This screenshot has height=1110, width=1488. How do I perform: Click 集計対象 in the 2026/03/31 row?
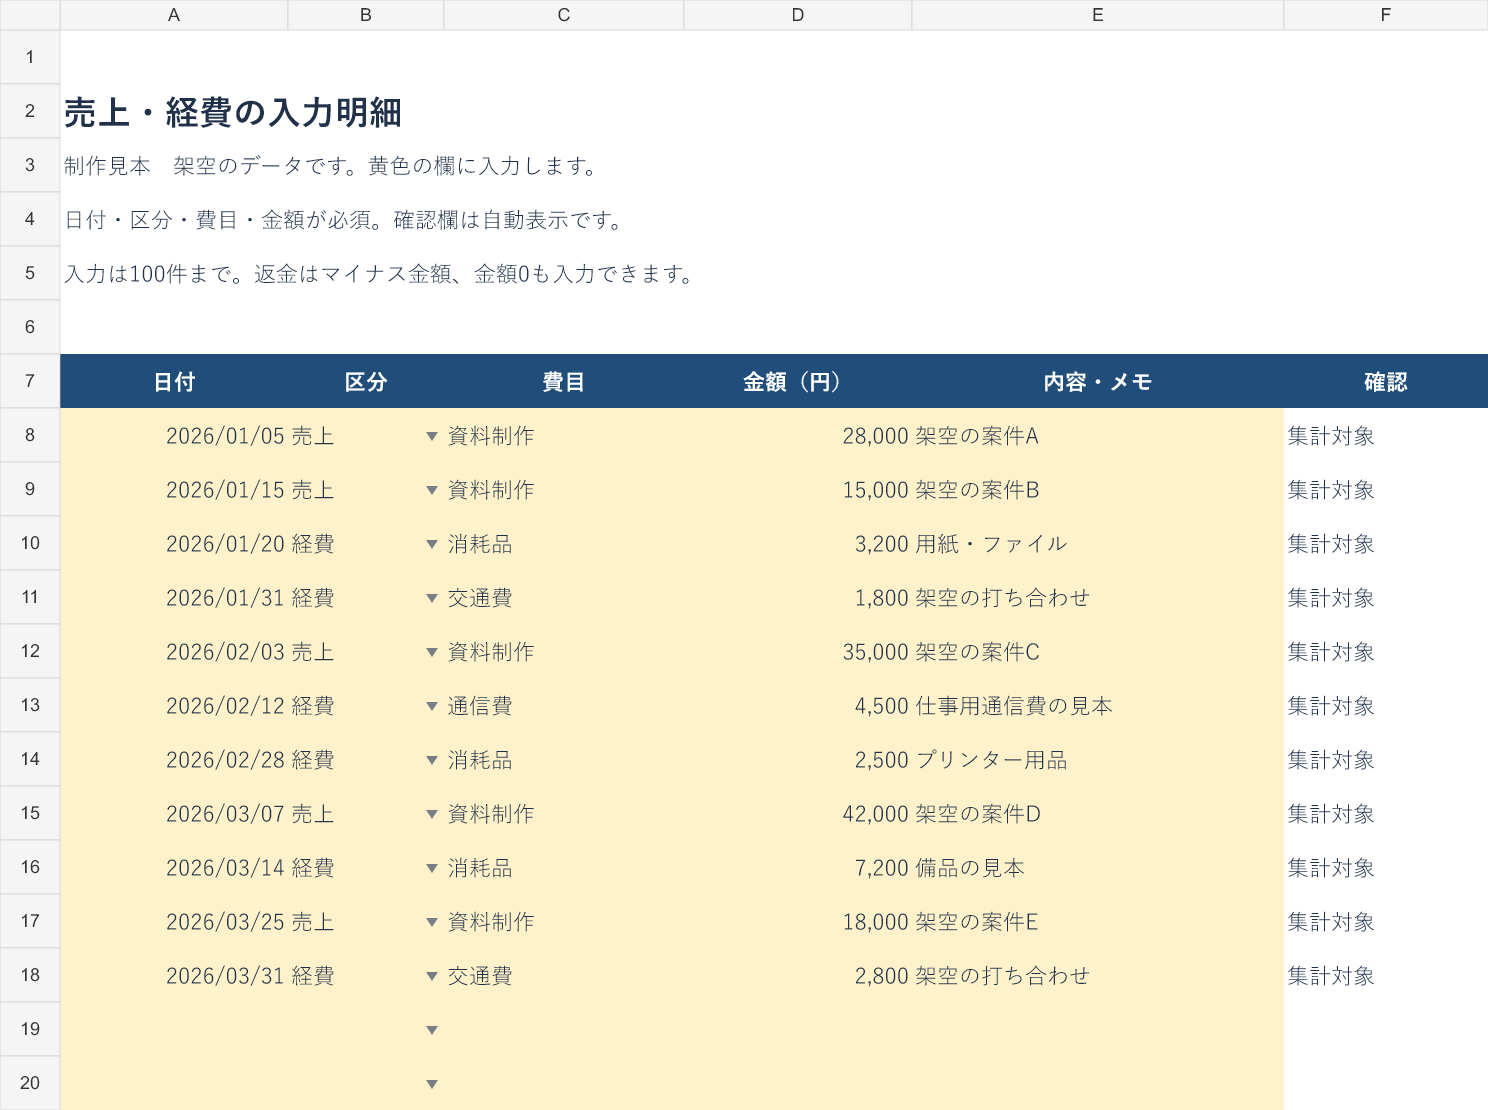[1331, 976]
